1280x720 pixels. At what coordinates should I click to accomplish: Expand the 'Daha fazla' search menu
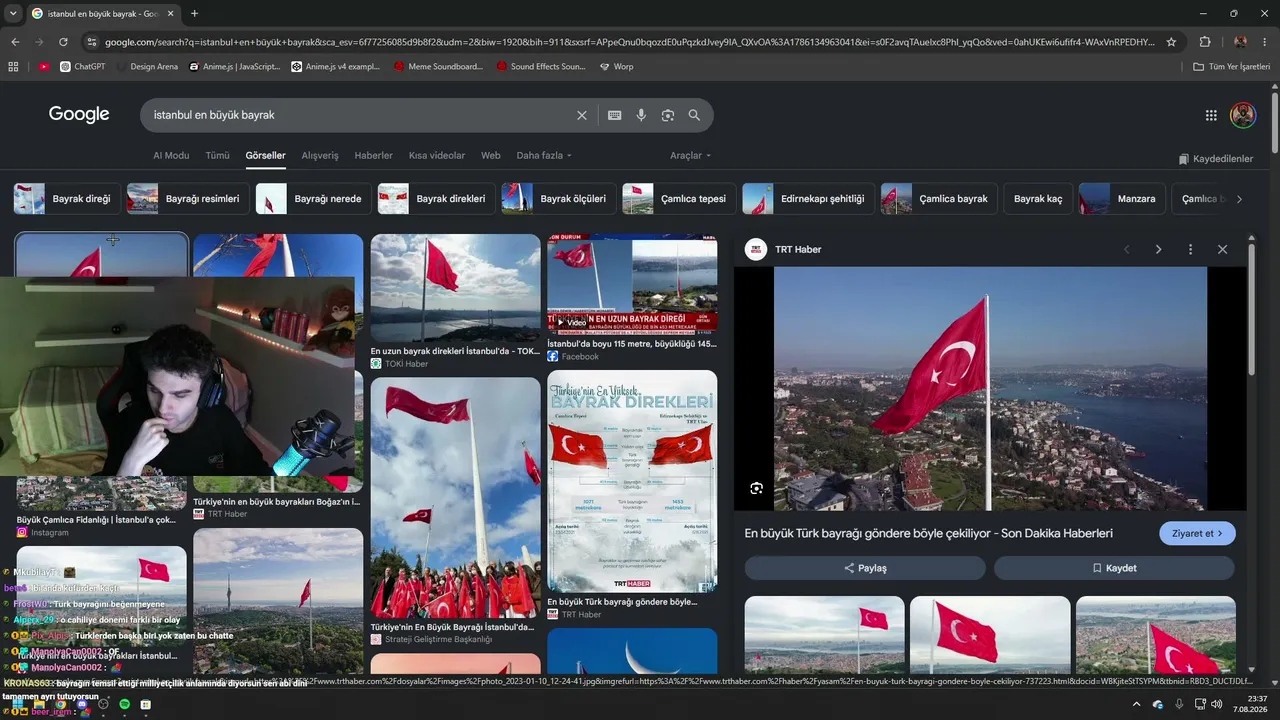pyautogui.click(x=544, y=156)
